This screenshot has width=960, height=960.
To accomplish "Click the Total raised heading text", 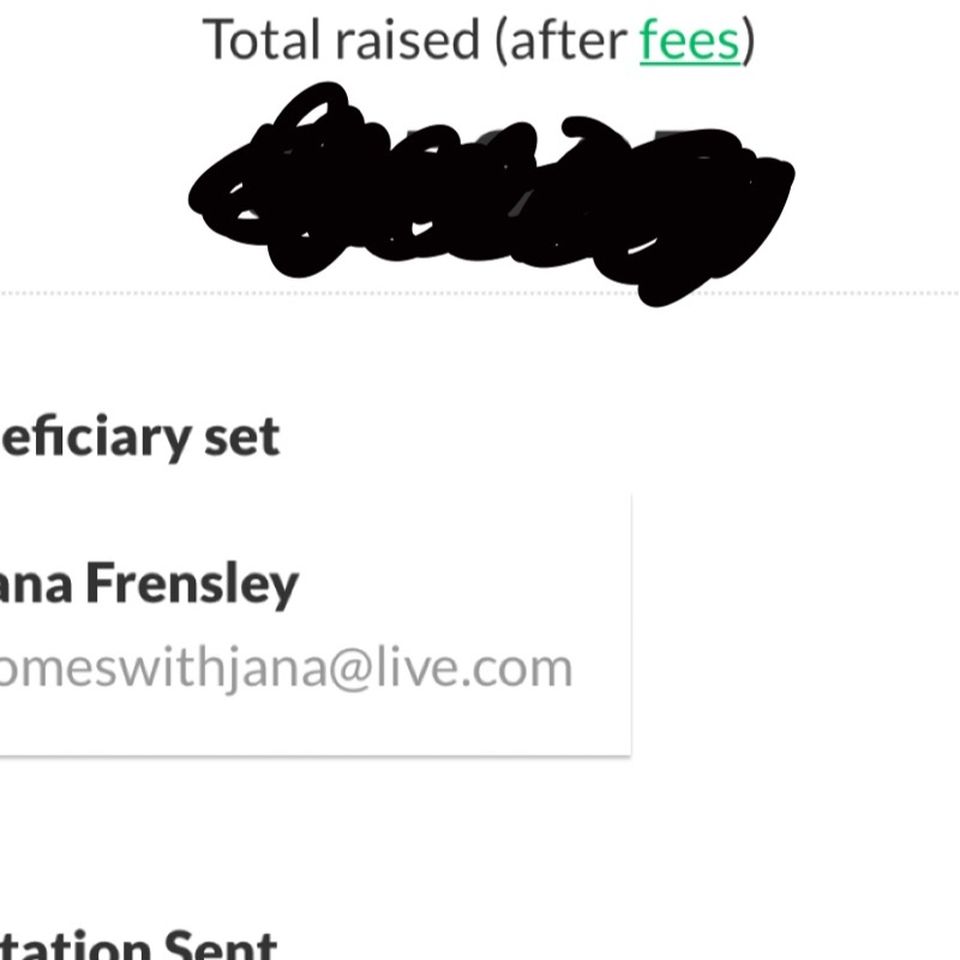I will pyautogui.click(x=479, y=40).
